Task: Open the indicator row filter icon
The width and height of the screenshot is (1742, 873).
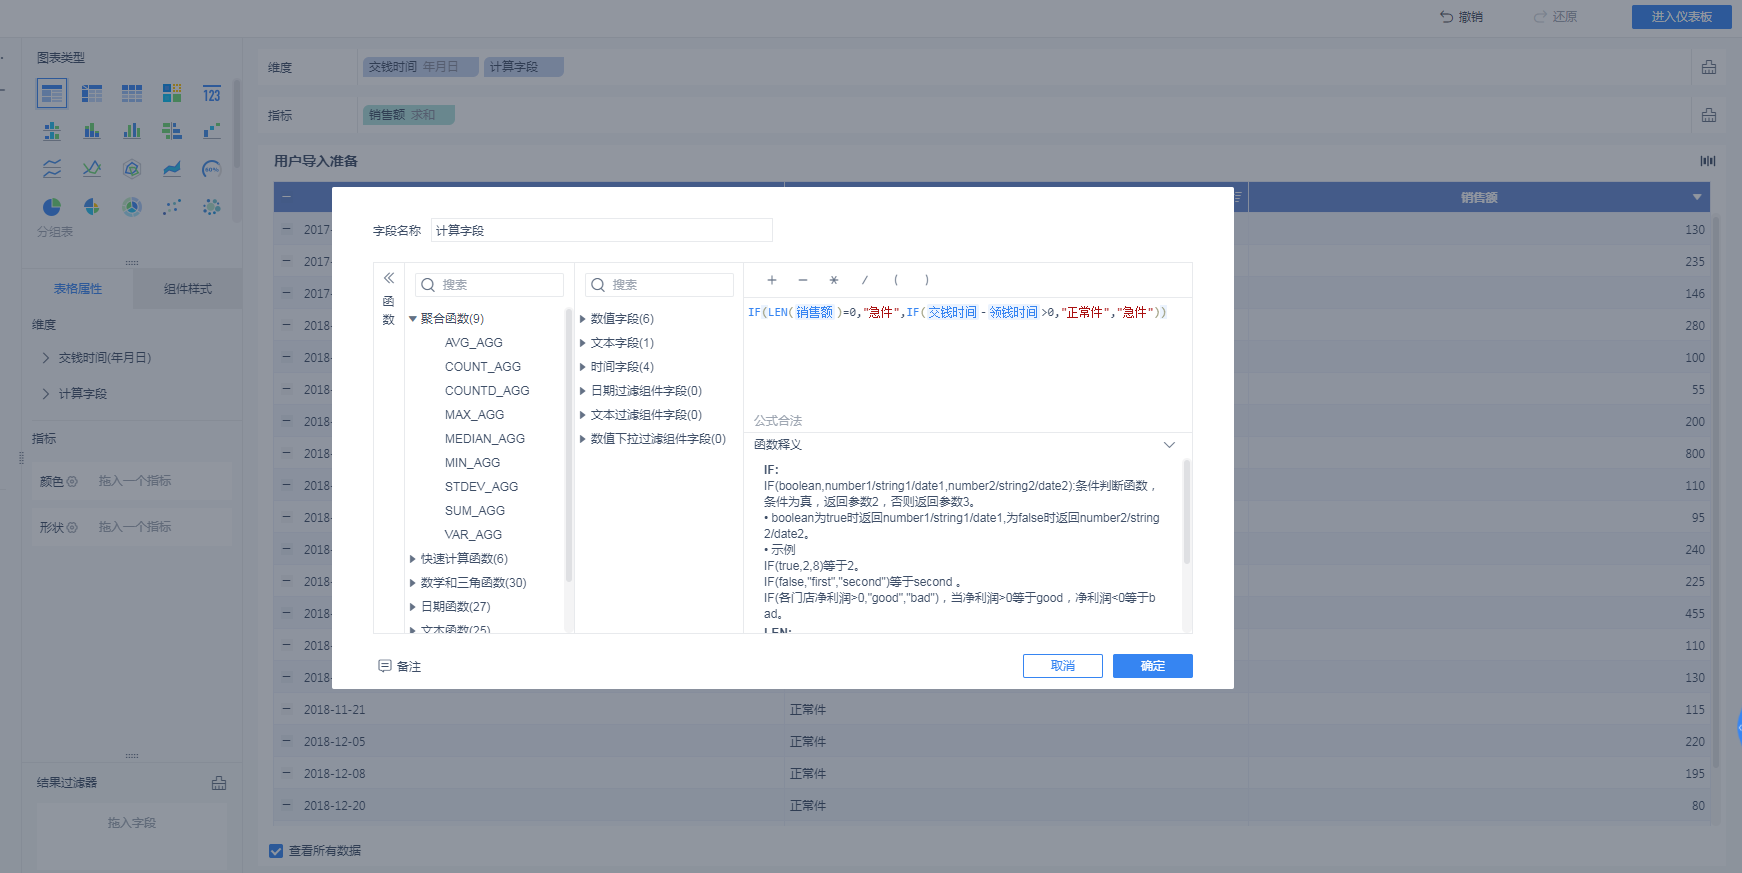Action: coord(1709,115)
